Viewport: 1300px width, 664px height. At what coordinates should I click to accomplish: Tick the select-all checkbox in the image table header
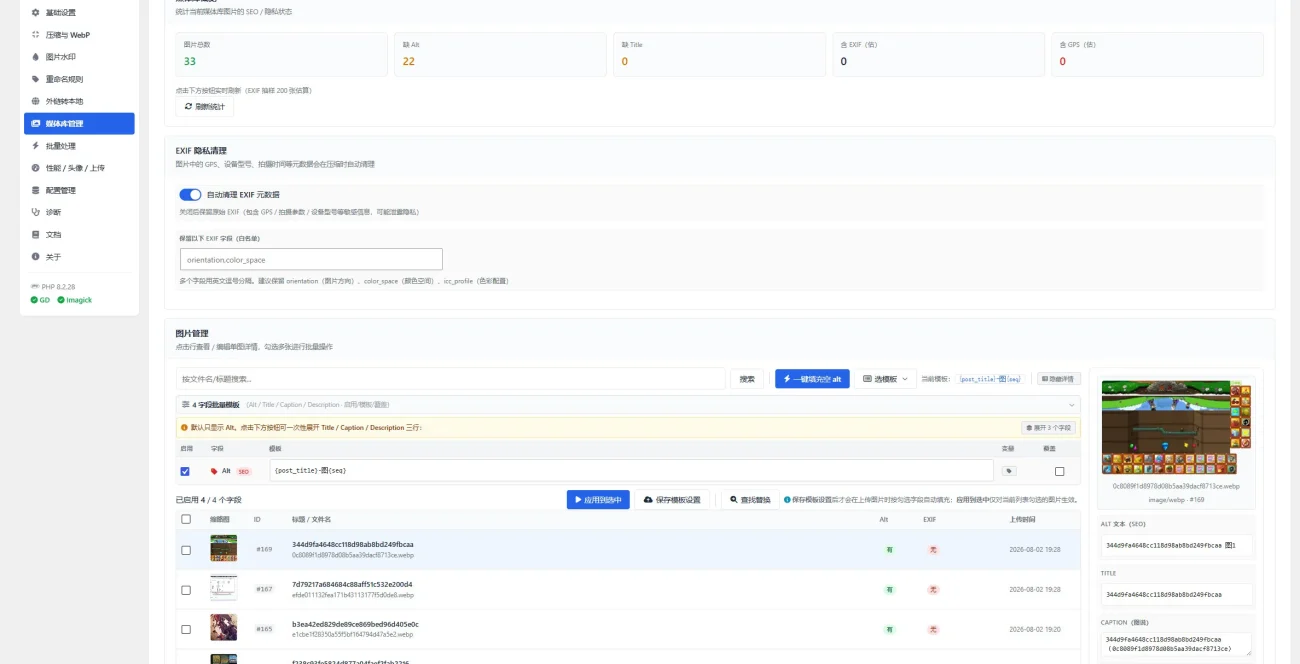pos(186,519)
